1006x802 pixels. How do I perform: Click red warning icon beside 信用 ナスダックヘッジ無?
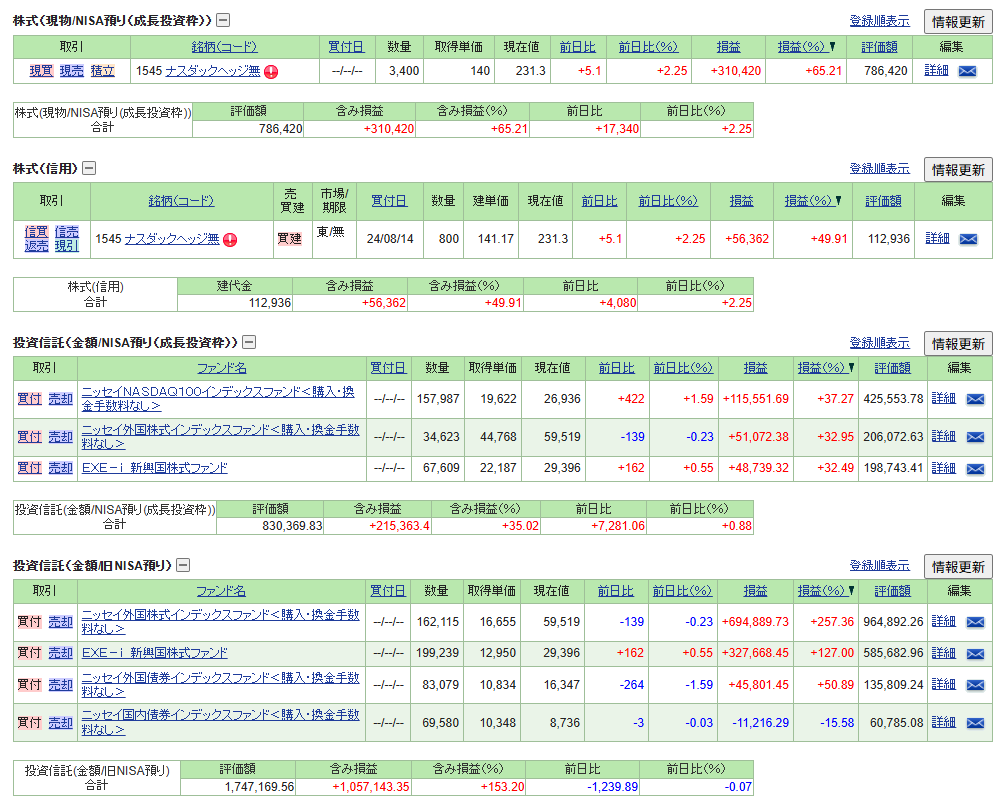point(230,240)
